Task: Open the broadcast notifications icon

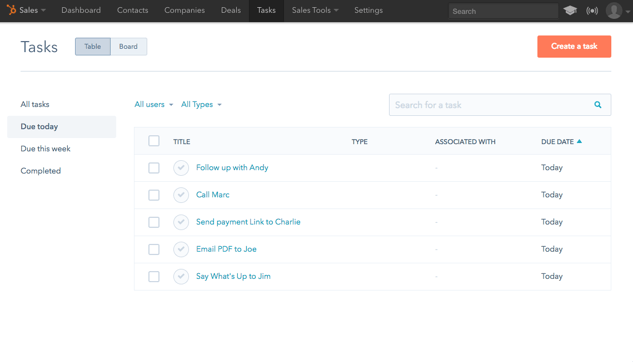Action: click(592, 11)
